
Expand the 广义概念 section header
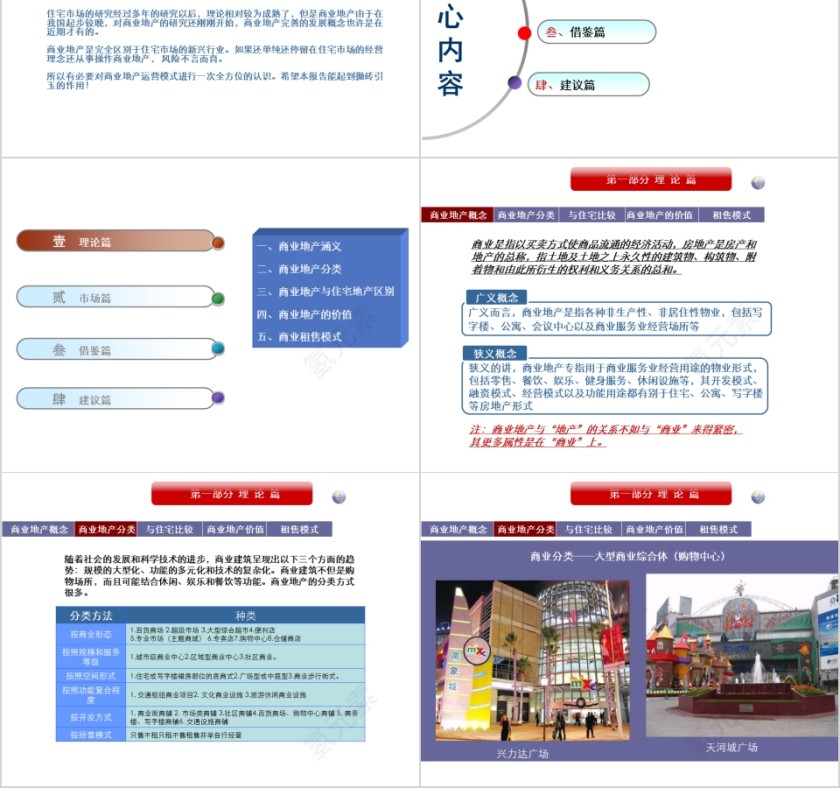pos(494,296)
